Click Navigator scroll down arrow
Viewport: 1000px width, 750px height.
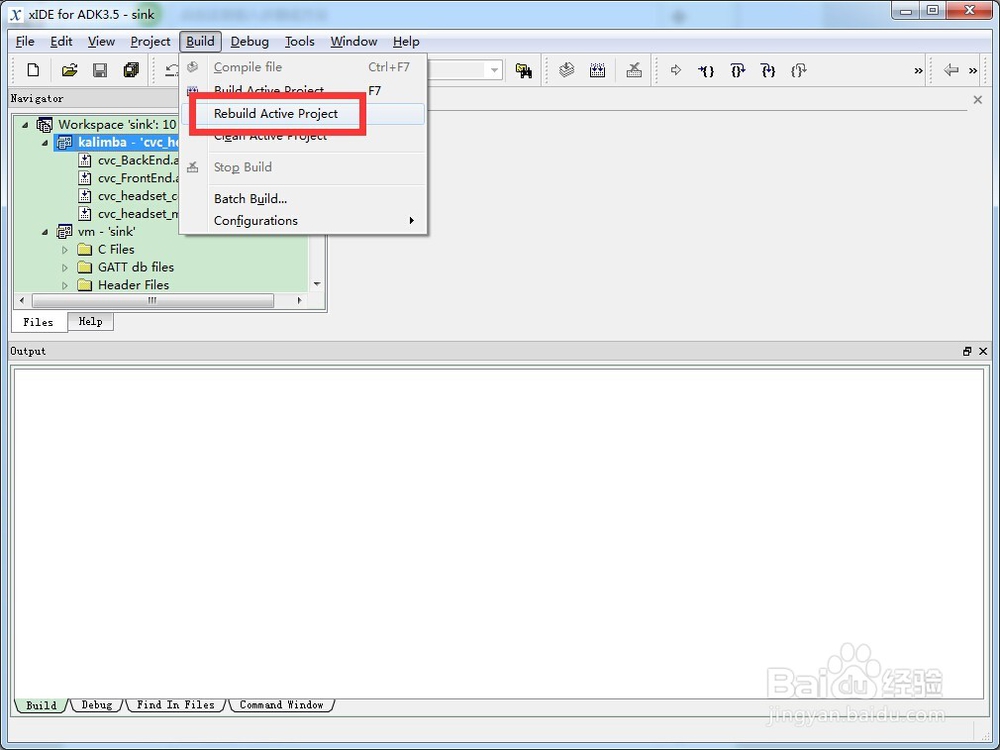tap(317, 284)
